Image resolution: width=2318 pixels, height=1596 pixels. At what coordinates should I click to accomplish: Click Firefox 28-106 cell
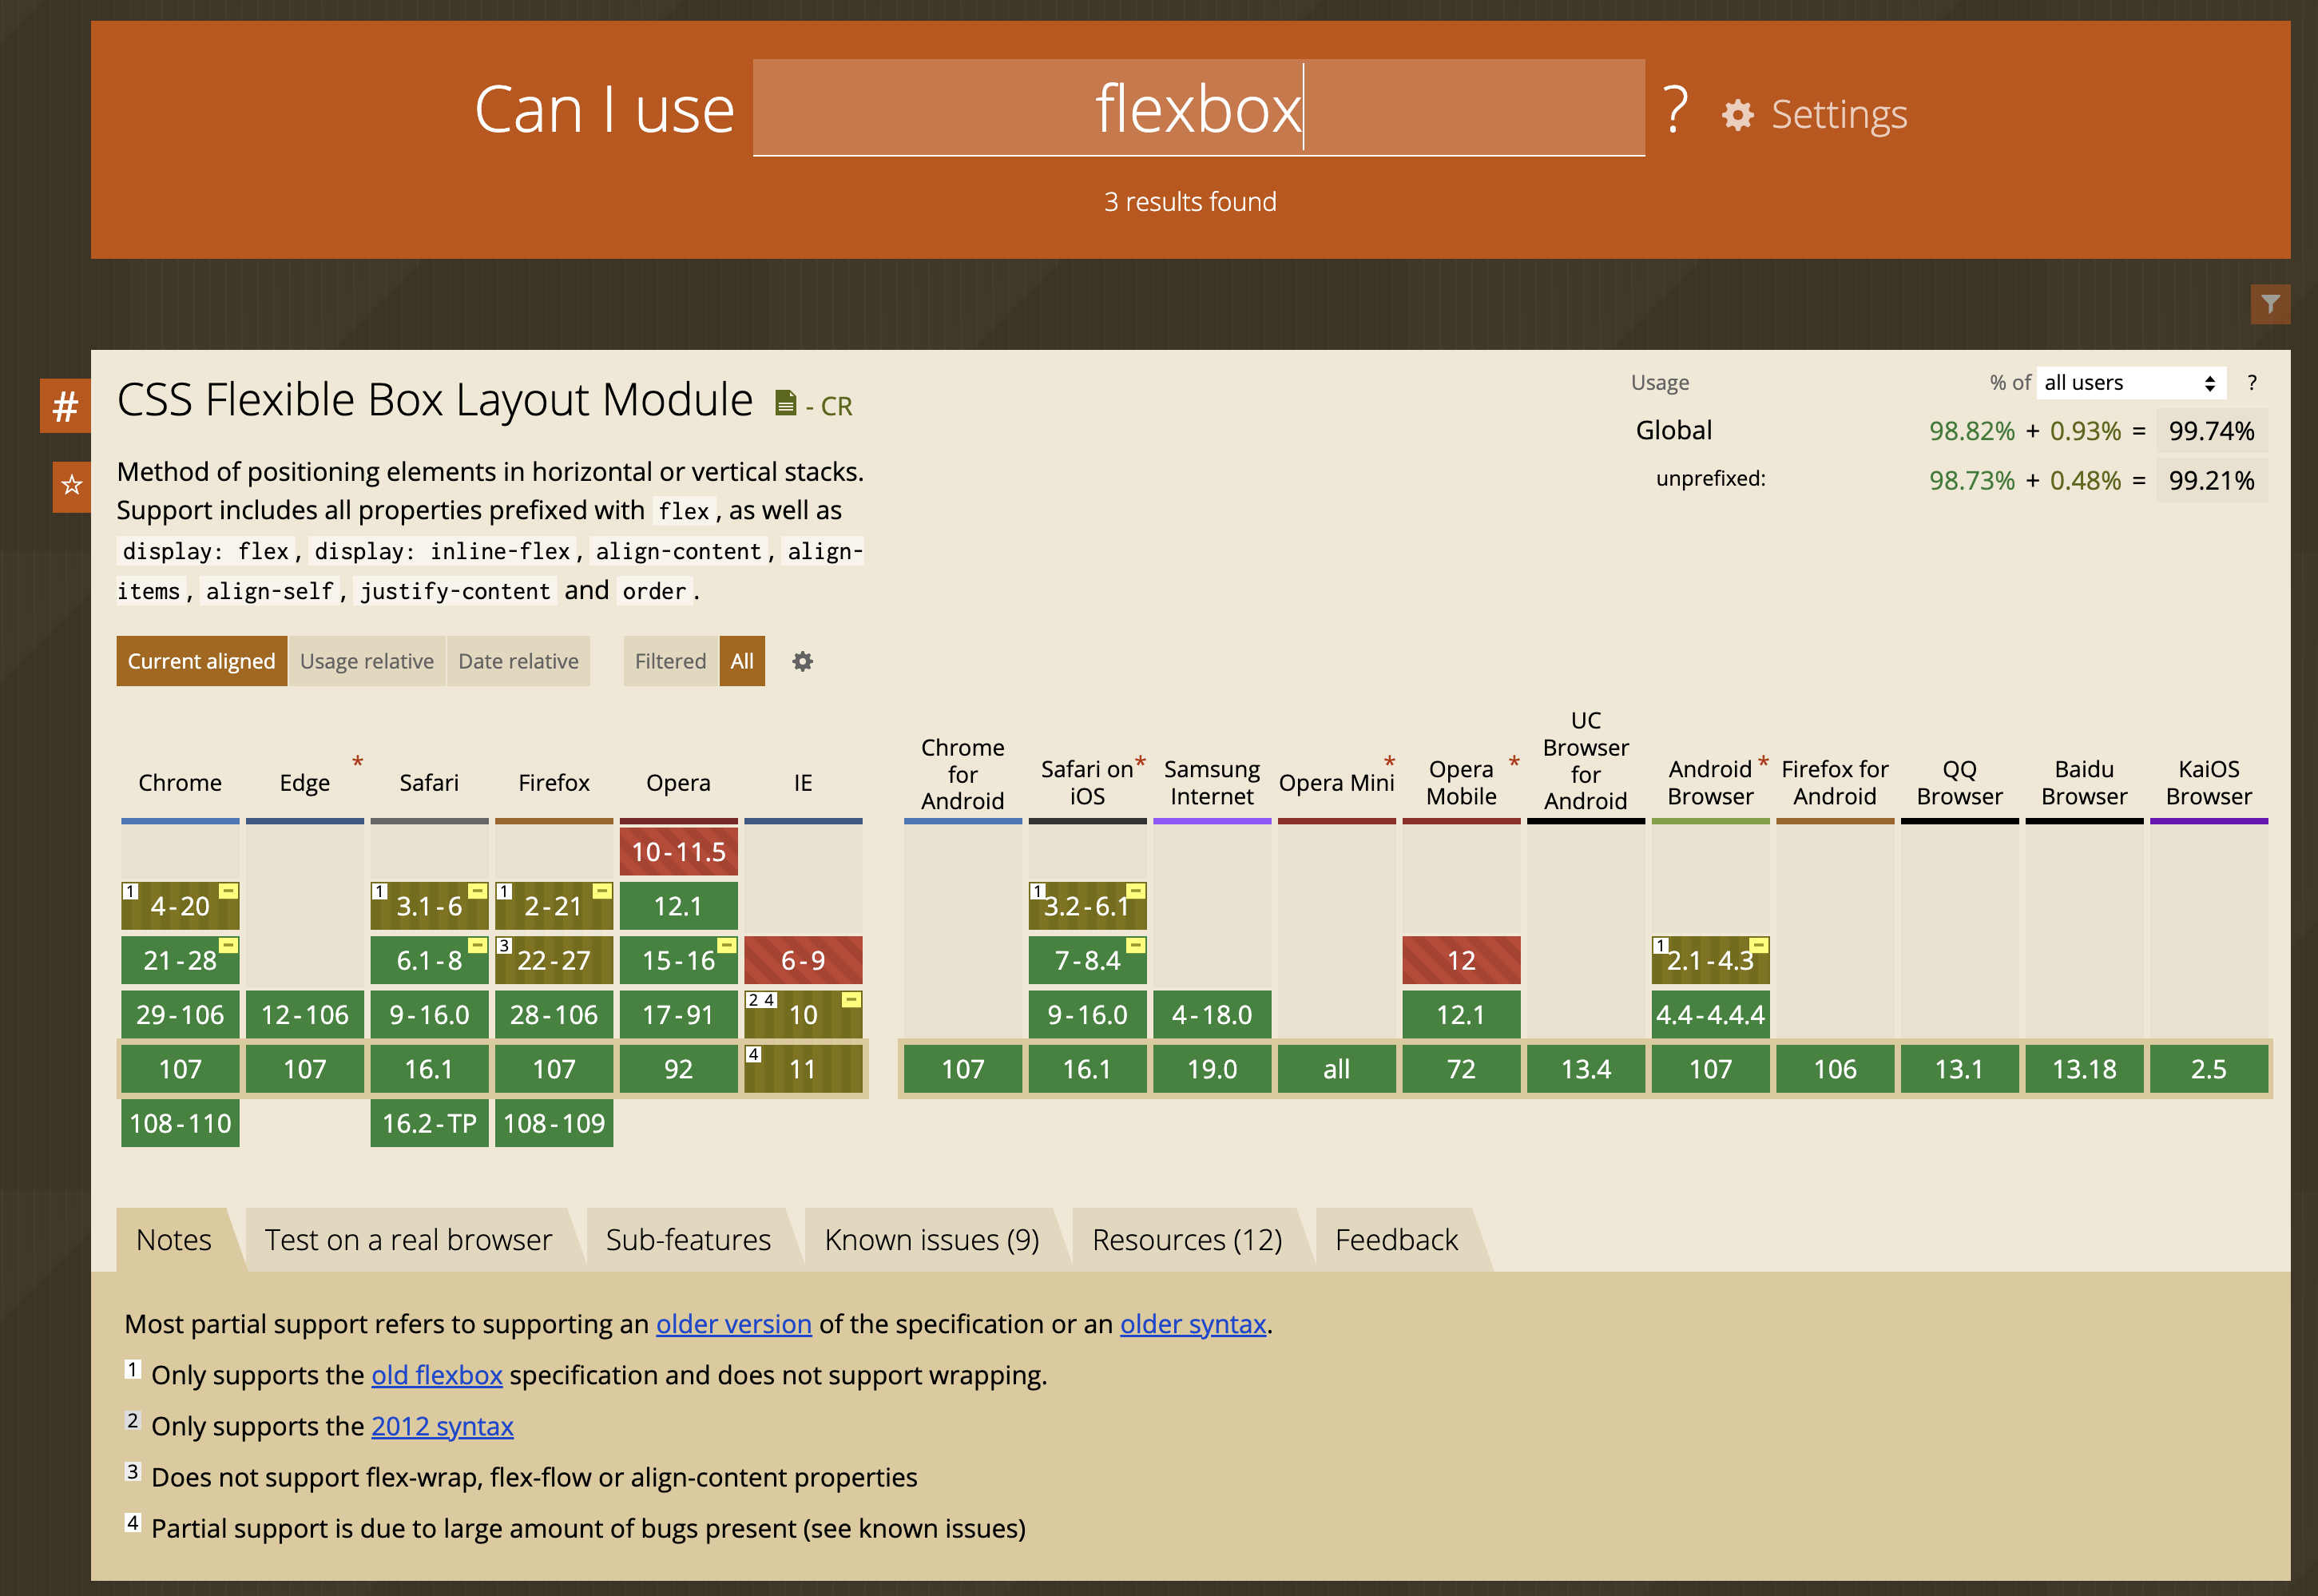554,1015
